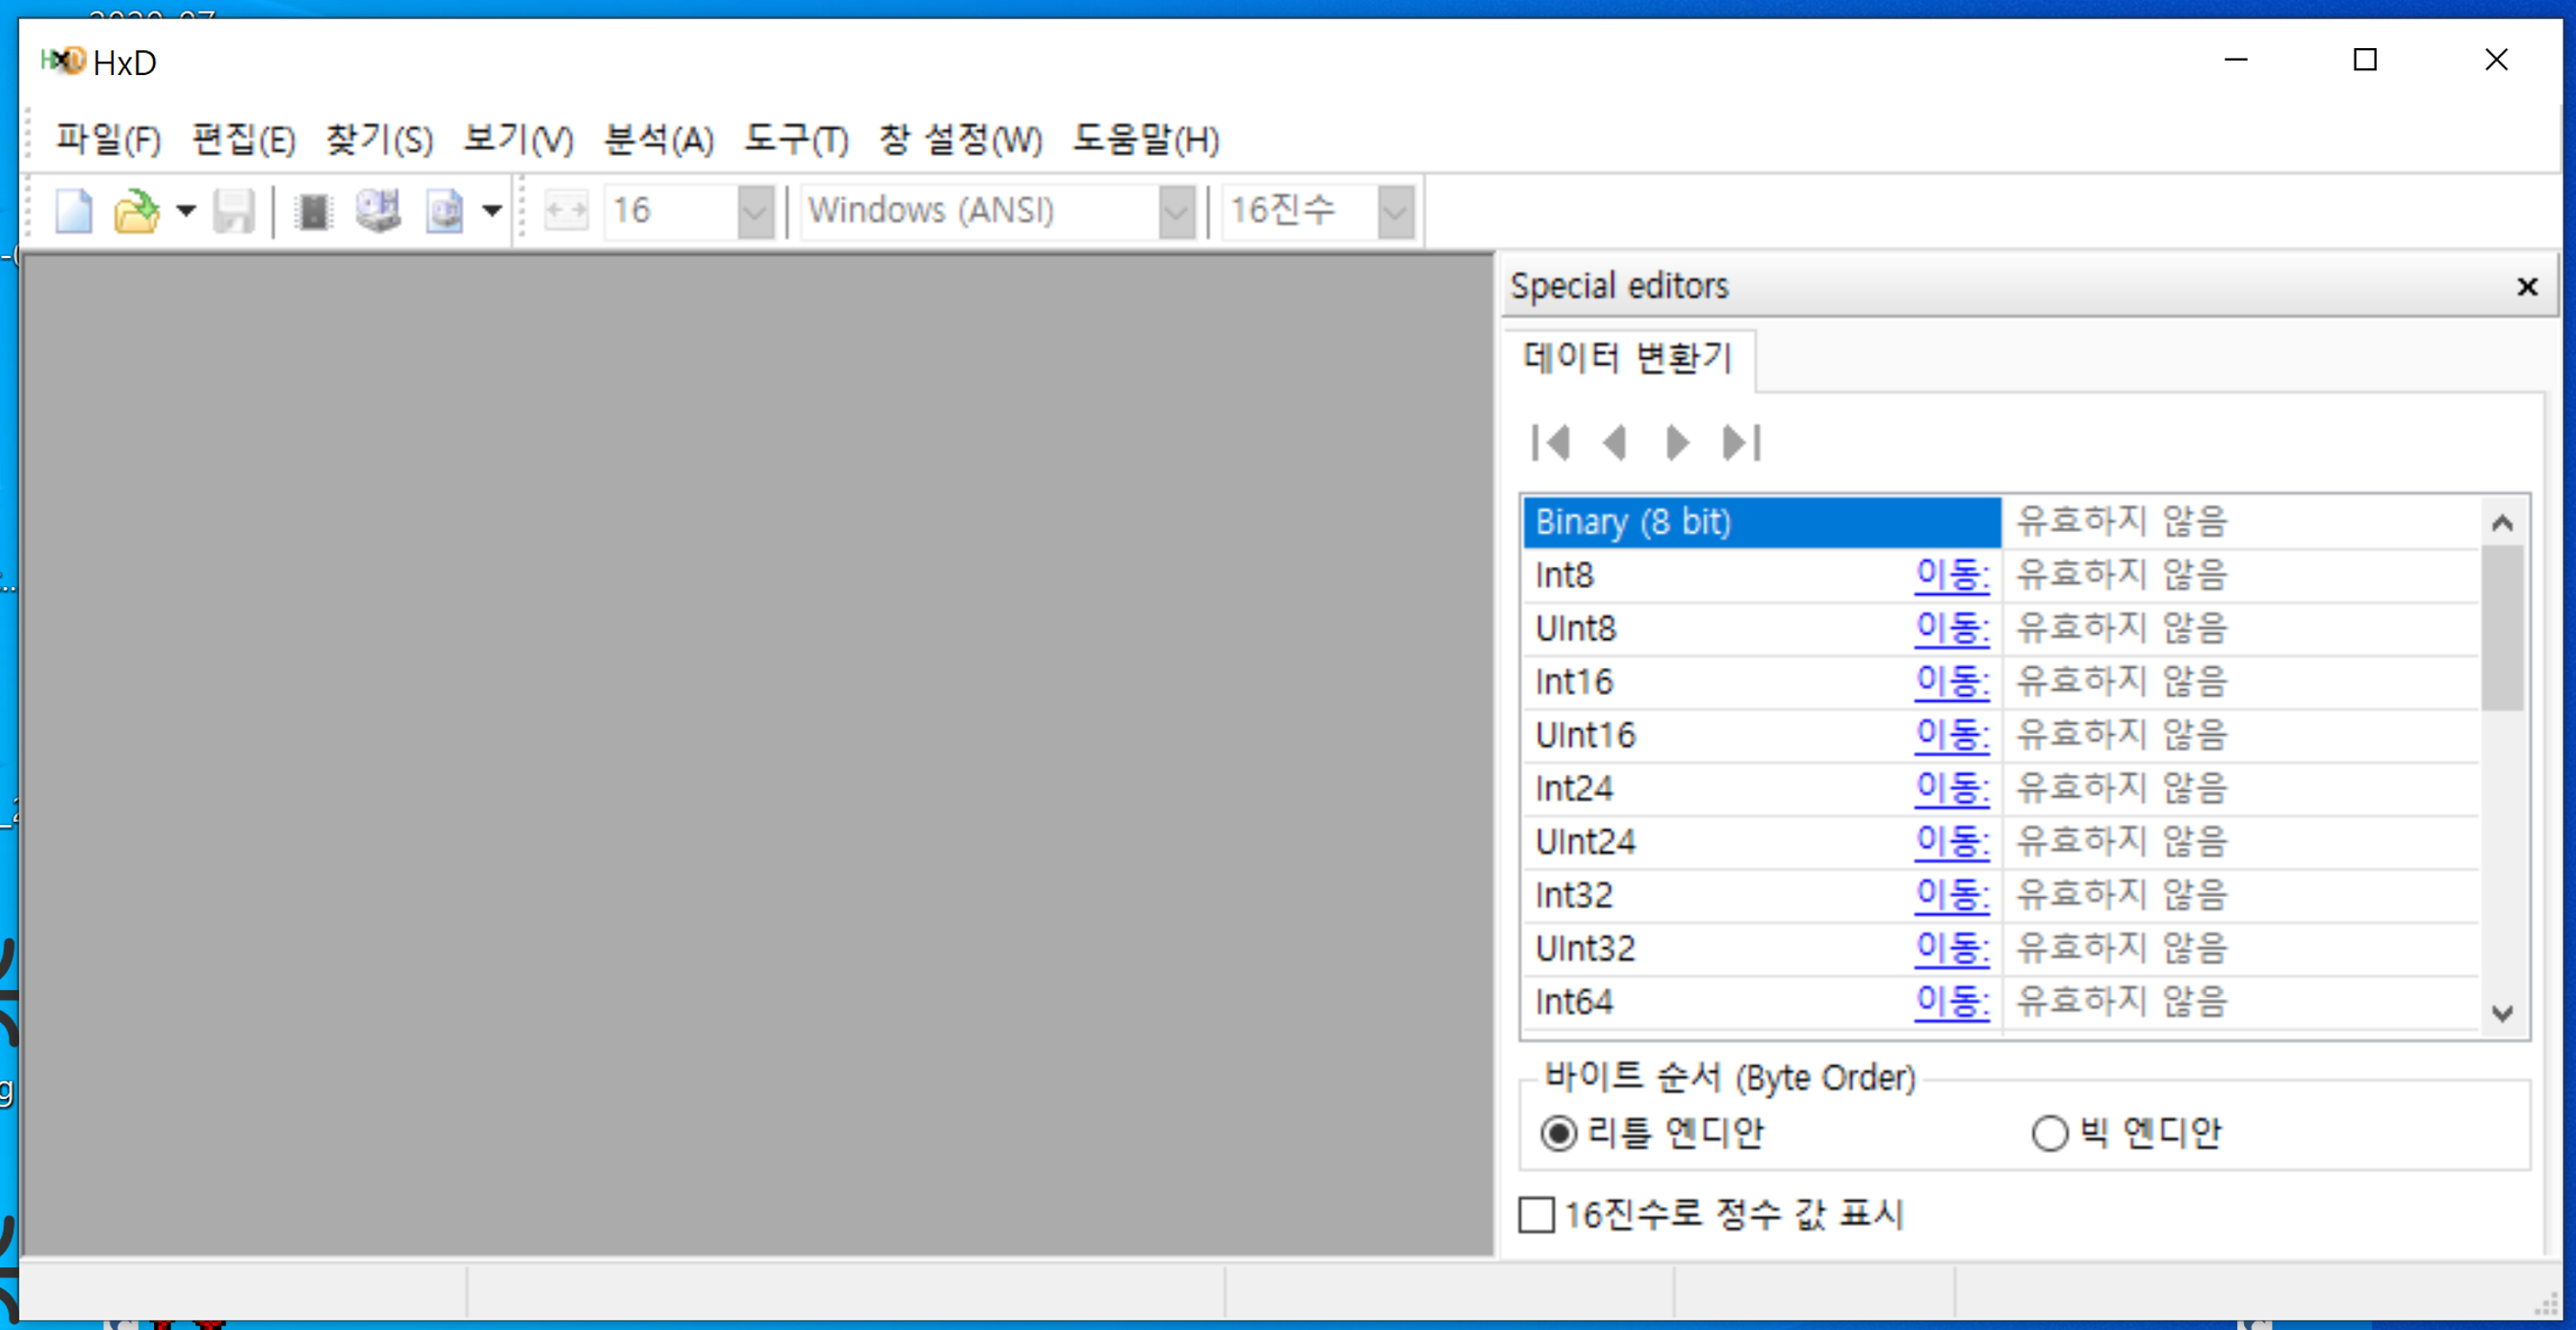The width and height of the screenshot is (2576, 1330).
Task: Enable 16진수로 정수 값 표시 checkbox
Action: pos(1536,1215)
